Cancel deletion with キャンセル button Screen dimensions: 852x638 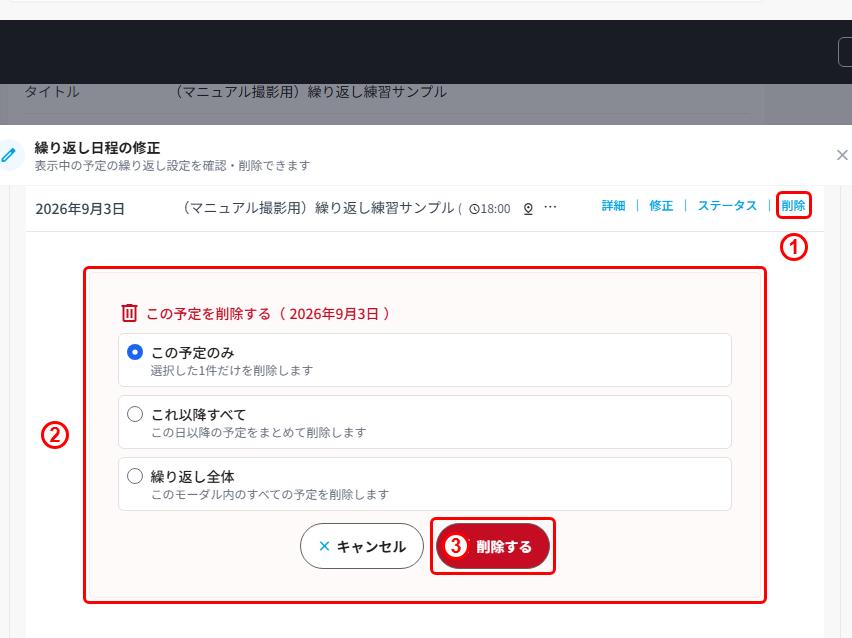pos(362,546)
